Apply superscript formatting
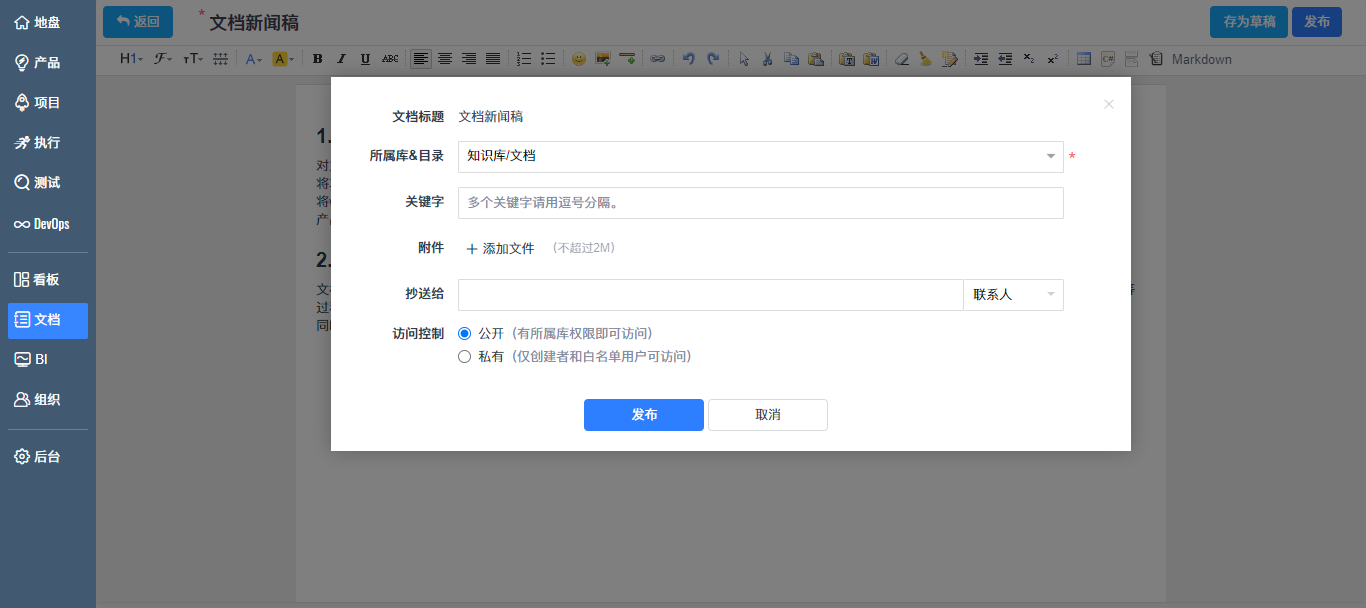1366x608 pixels. pos(1052,59)
